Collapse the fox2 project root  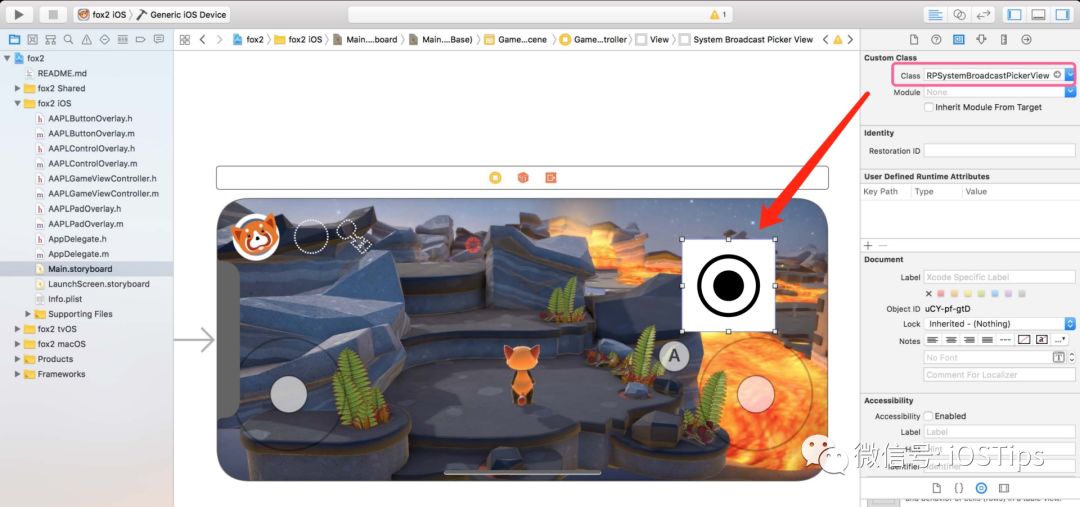tap(7, 59)
